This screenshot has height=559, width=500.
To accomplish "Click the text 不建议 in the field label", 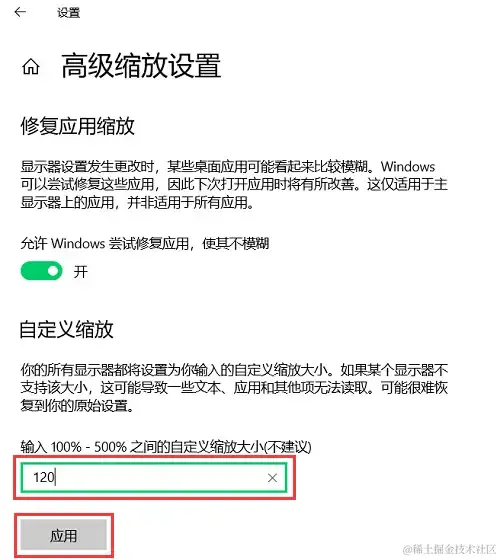I will [x=287, y=447].
